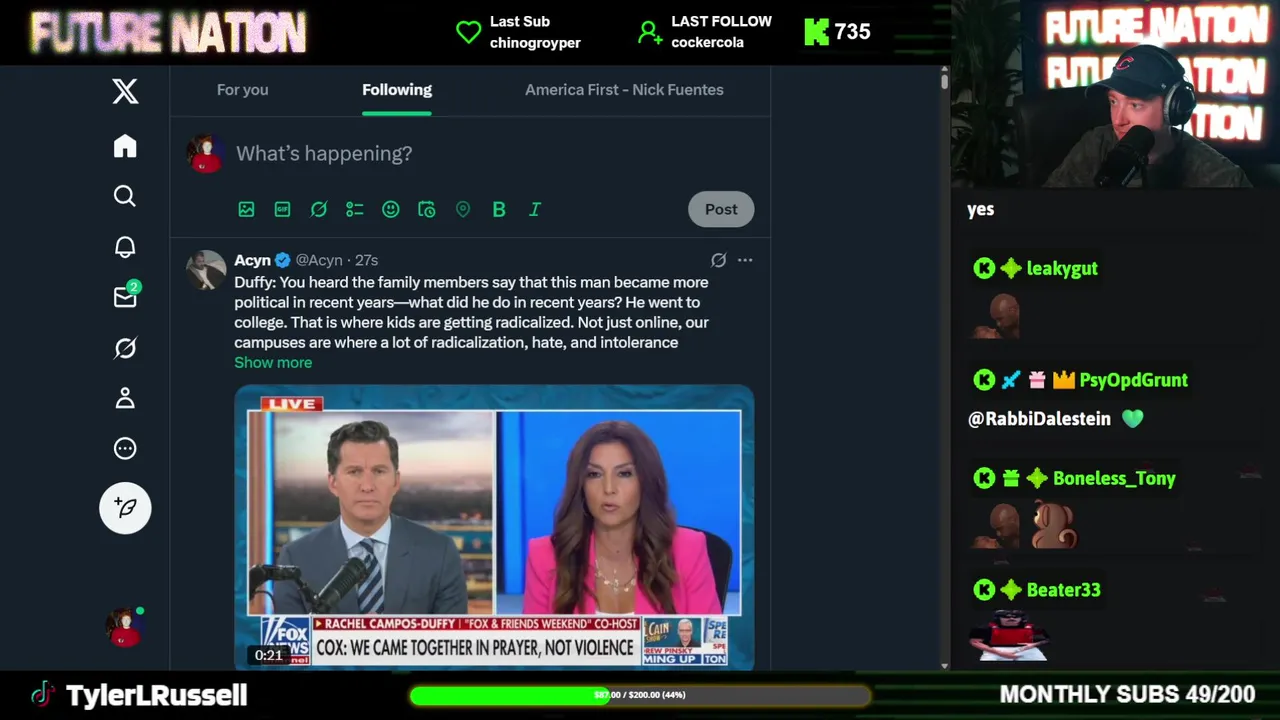The image size is (1280, 720).
Task: Select the Following tab
Action: (397, 90)
